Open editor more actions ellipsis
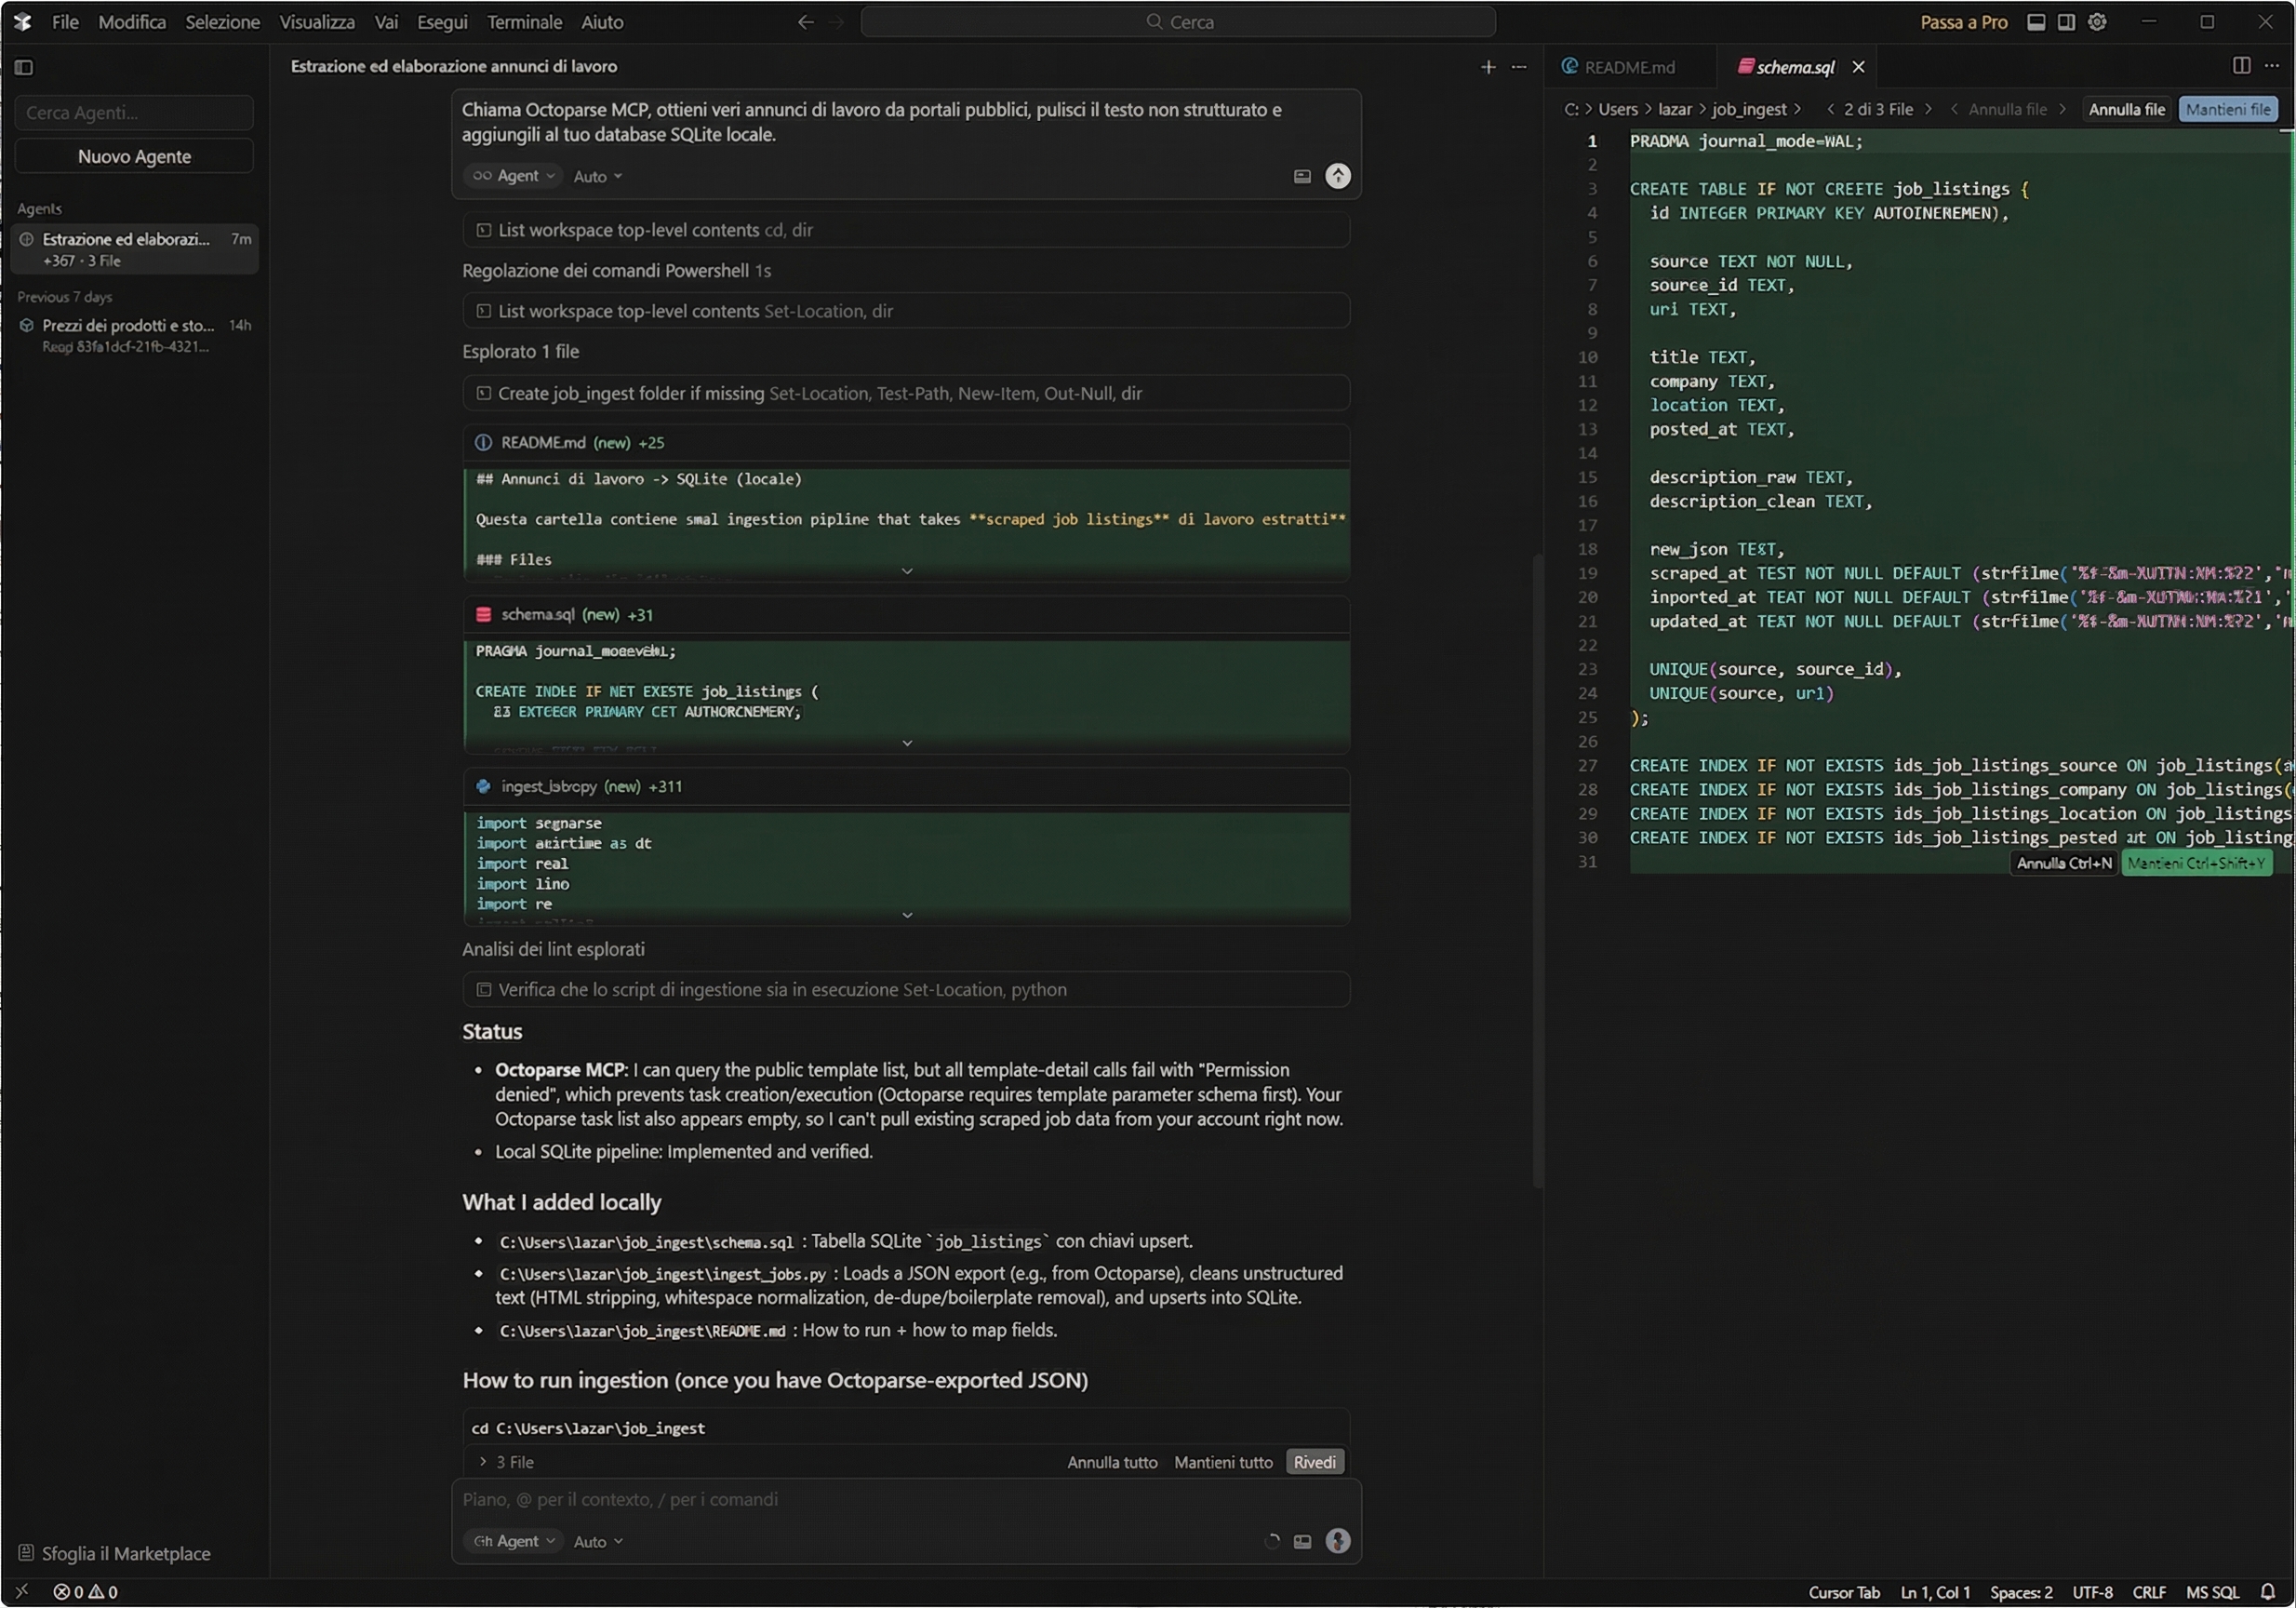Screen dimensions: 2296x1608 [x=2272, y=65]
